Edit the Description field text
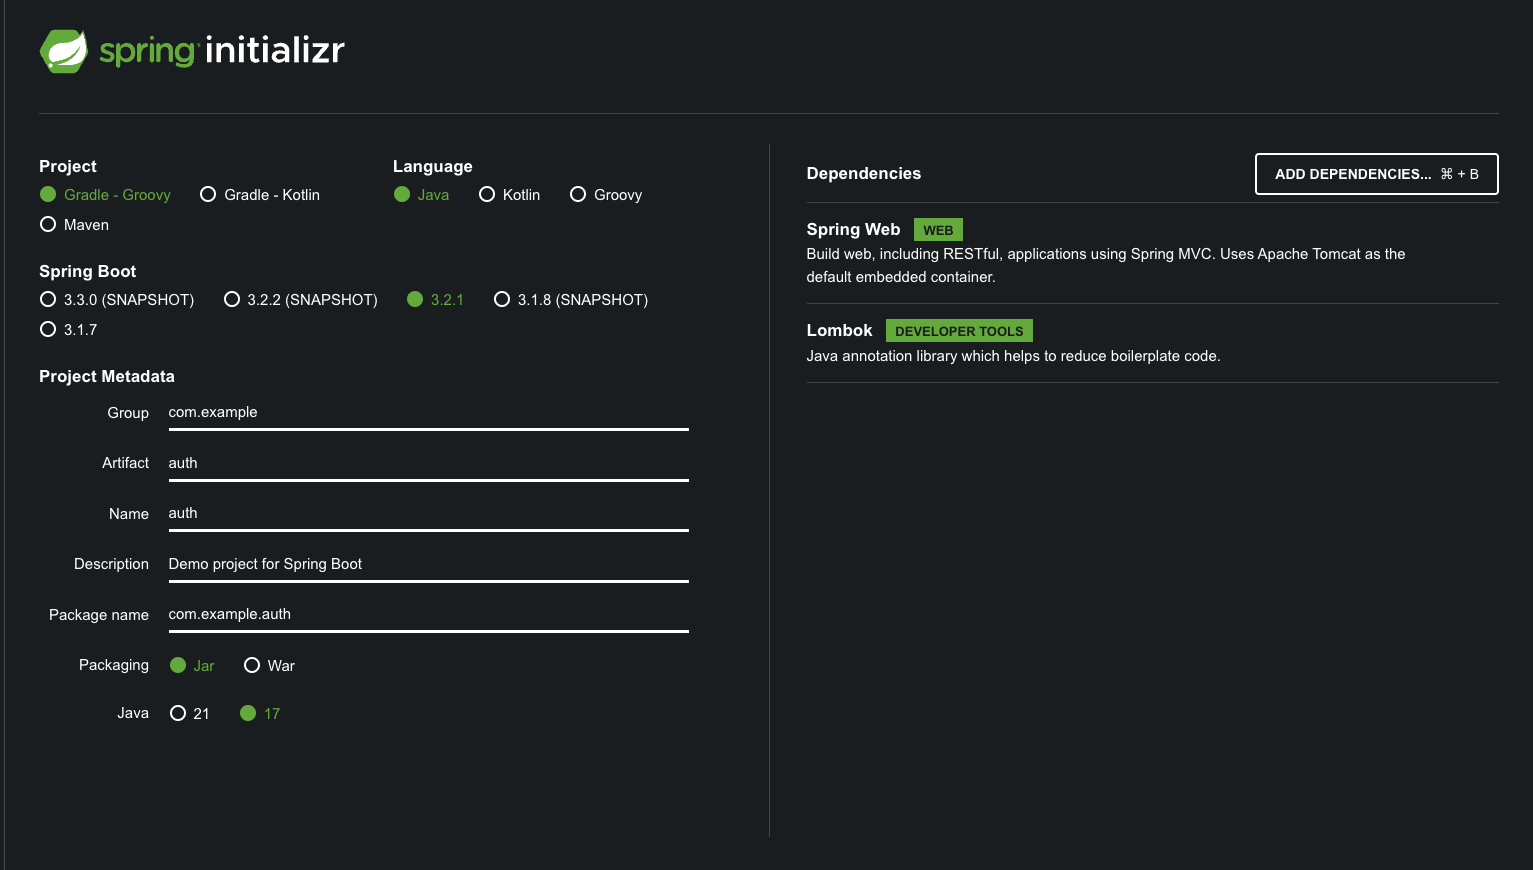 coord(428,564)
